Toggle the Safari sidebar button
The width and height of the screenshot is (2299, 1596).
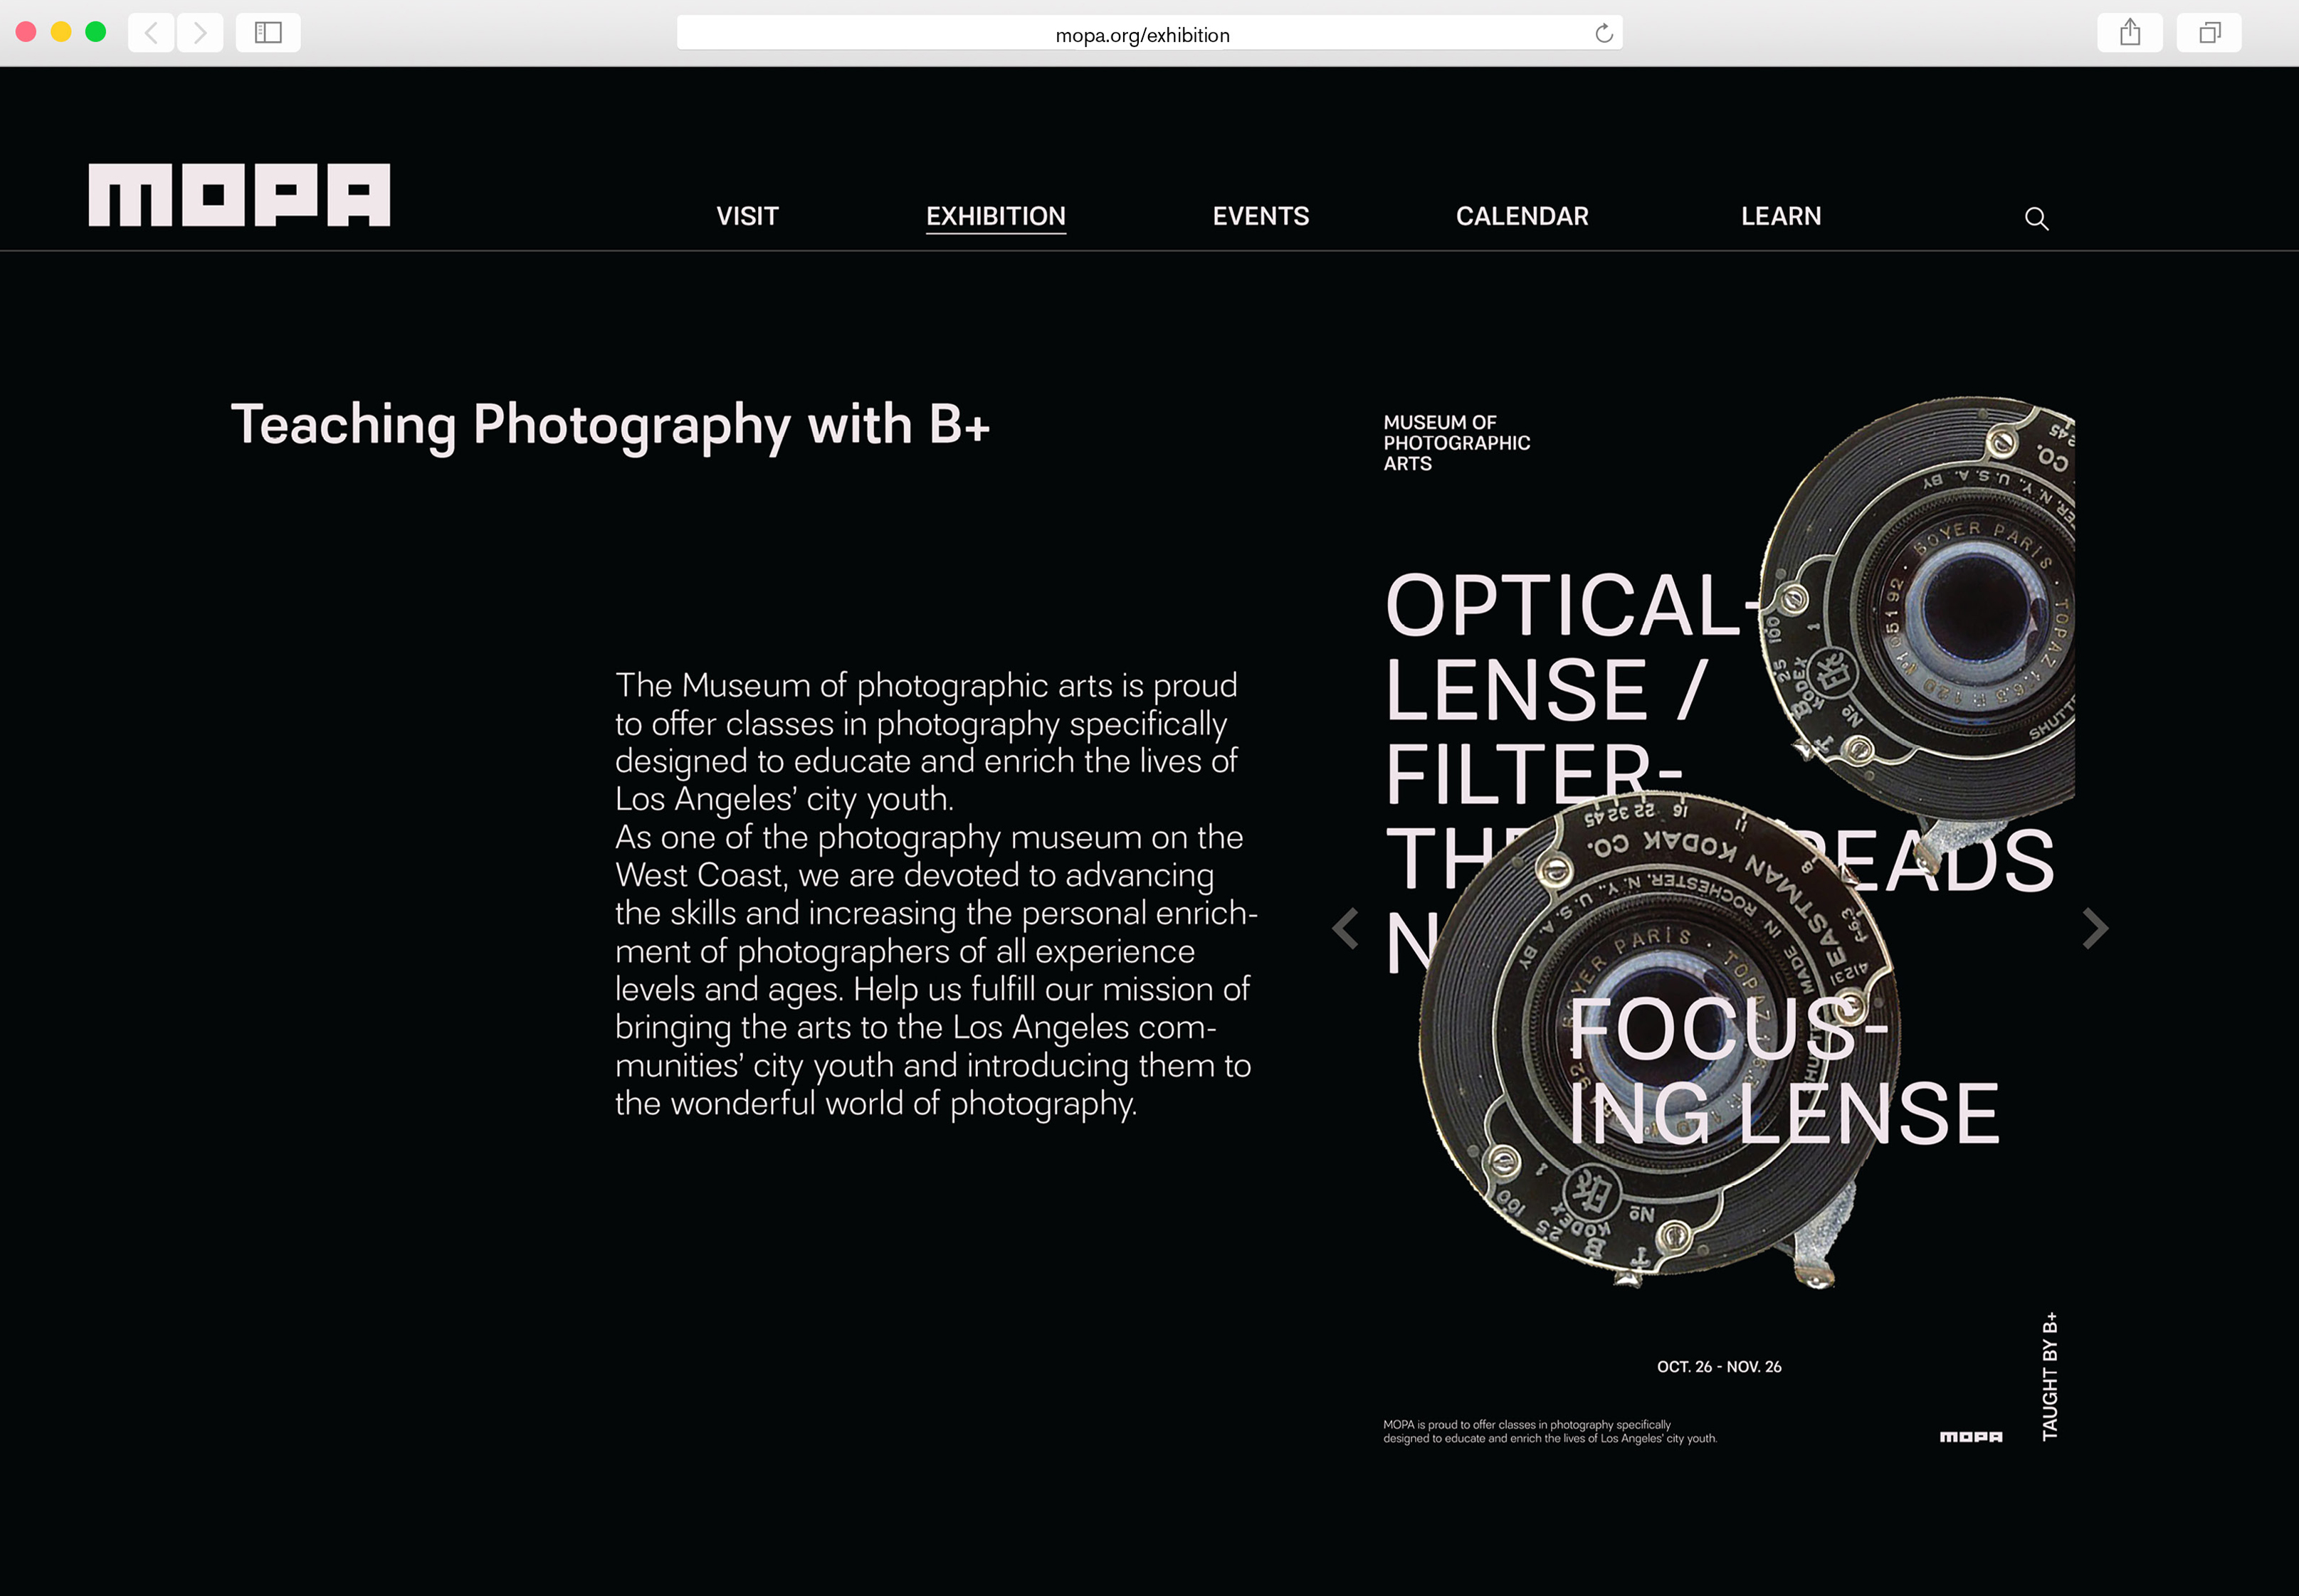(x=268, y=33)
